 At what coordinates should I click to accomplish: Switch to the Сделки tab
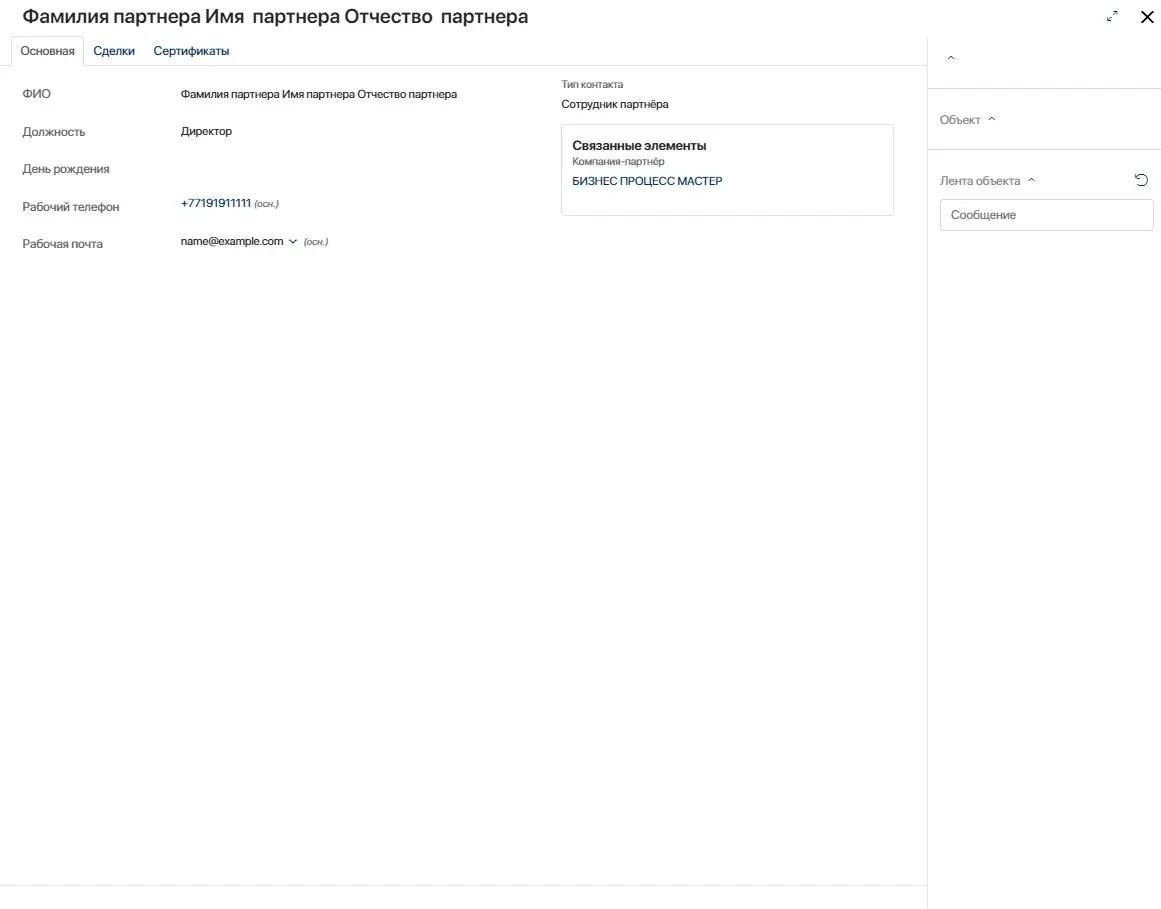114,51
